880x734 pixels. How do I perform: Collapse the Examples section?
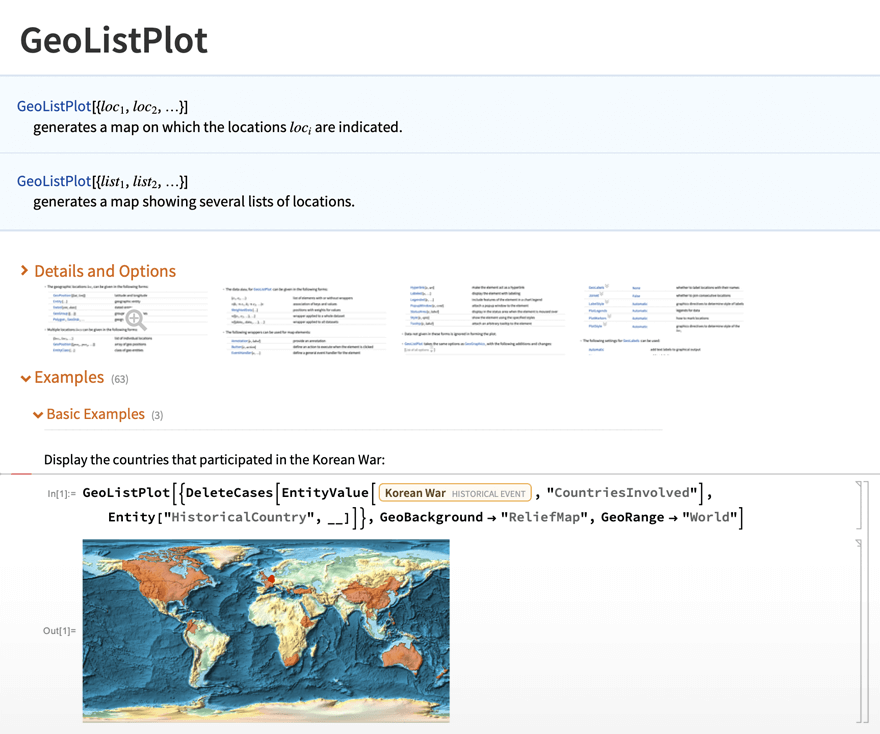coord(25,378)
